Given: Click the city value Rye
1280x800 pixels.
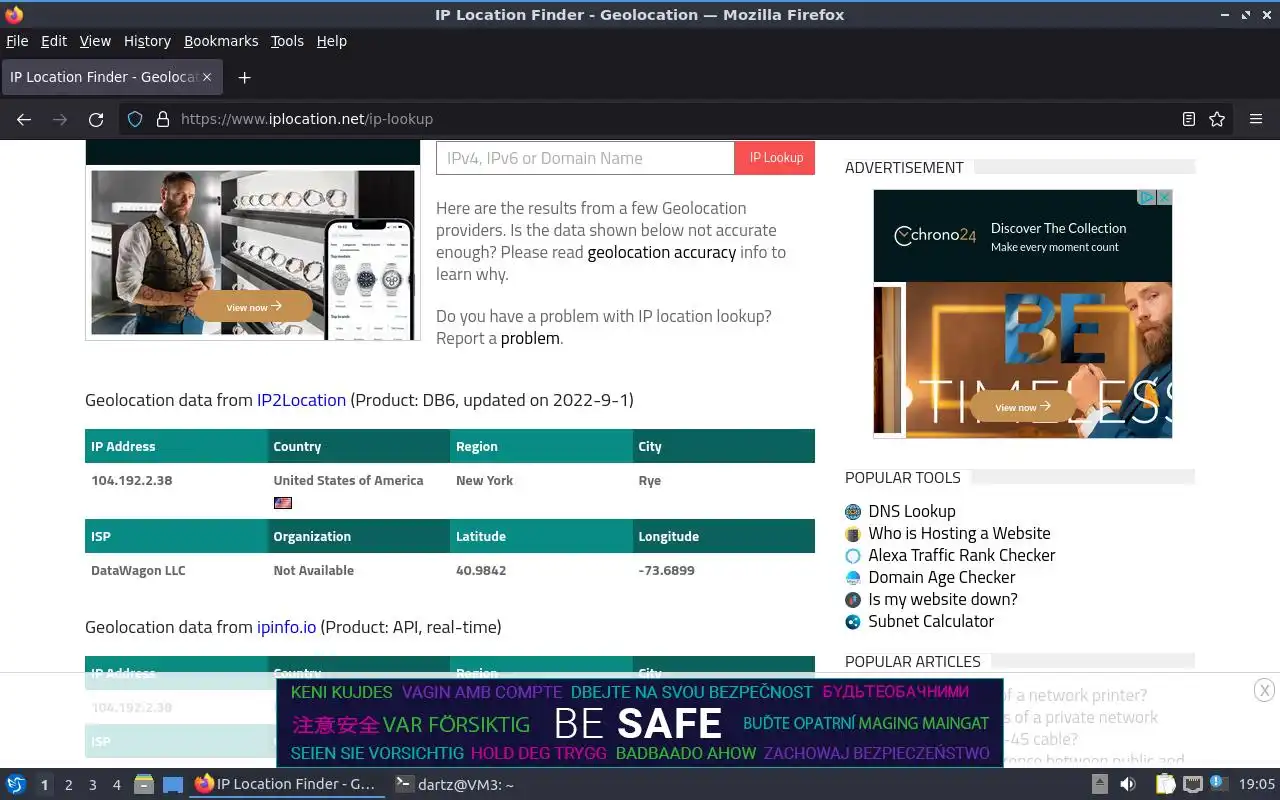Looking at the screenshot, I should 650,481.
